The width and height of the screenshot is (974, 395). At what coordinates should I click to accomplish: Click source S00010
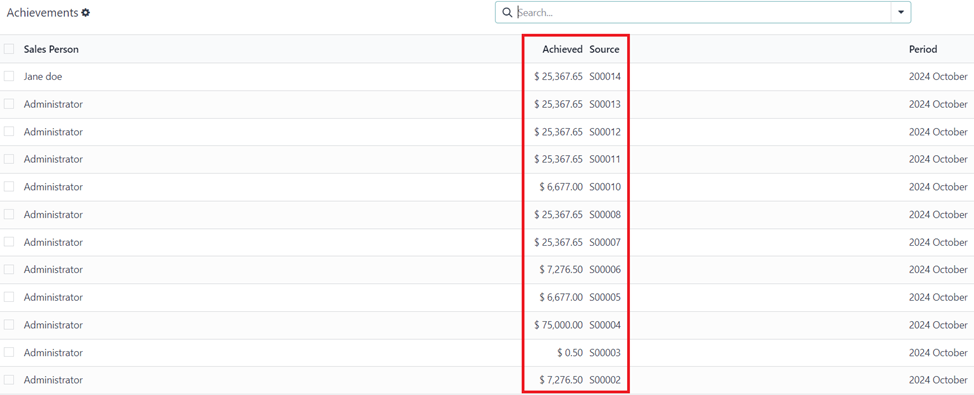[x=605, y=187]
